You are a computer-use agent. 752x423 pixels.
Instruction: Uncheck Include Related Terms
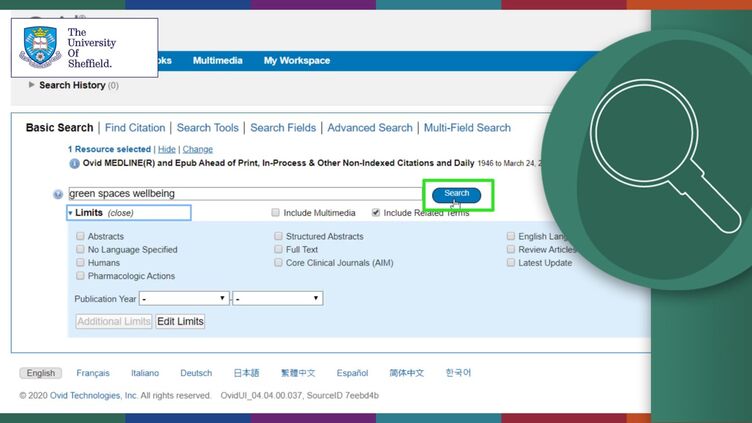[376, 212]
